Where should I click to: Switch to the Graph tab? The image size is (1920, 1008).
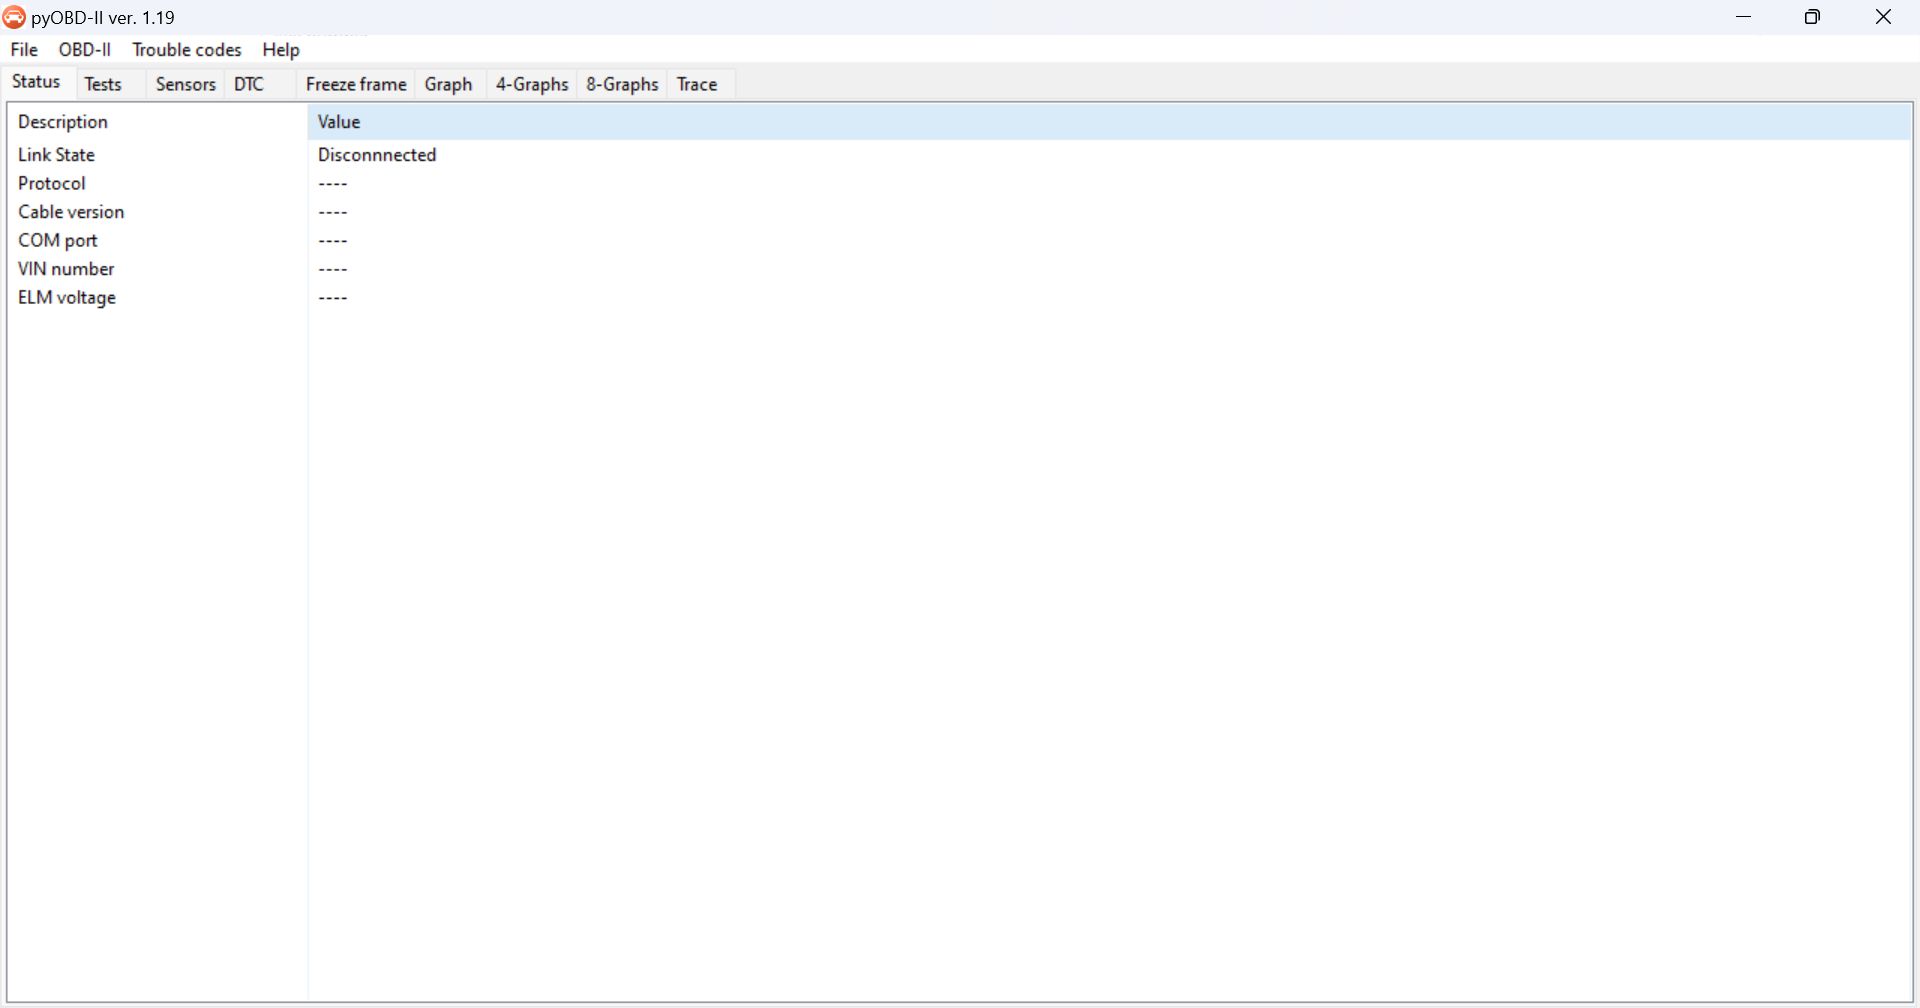(x=448, y=84)
